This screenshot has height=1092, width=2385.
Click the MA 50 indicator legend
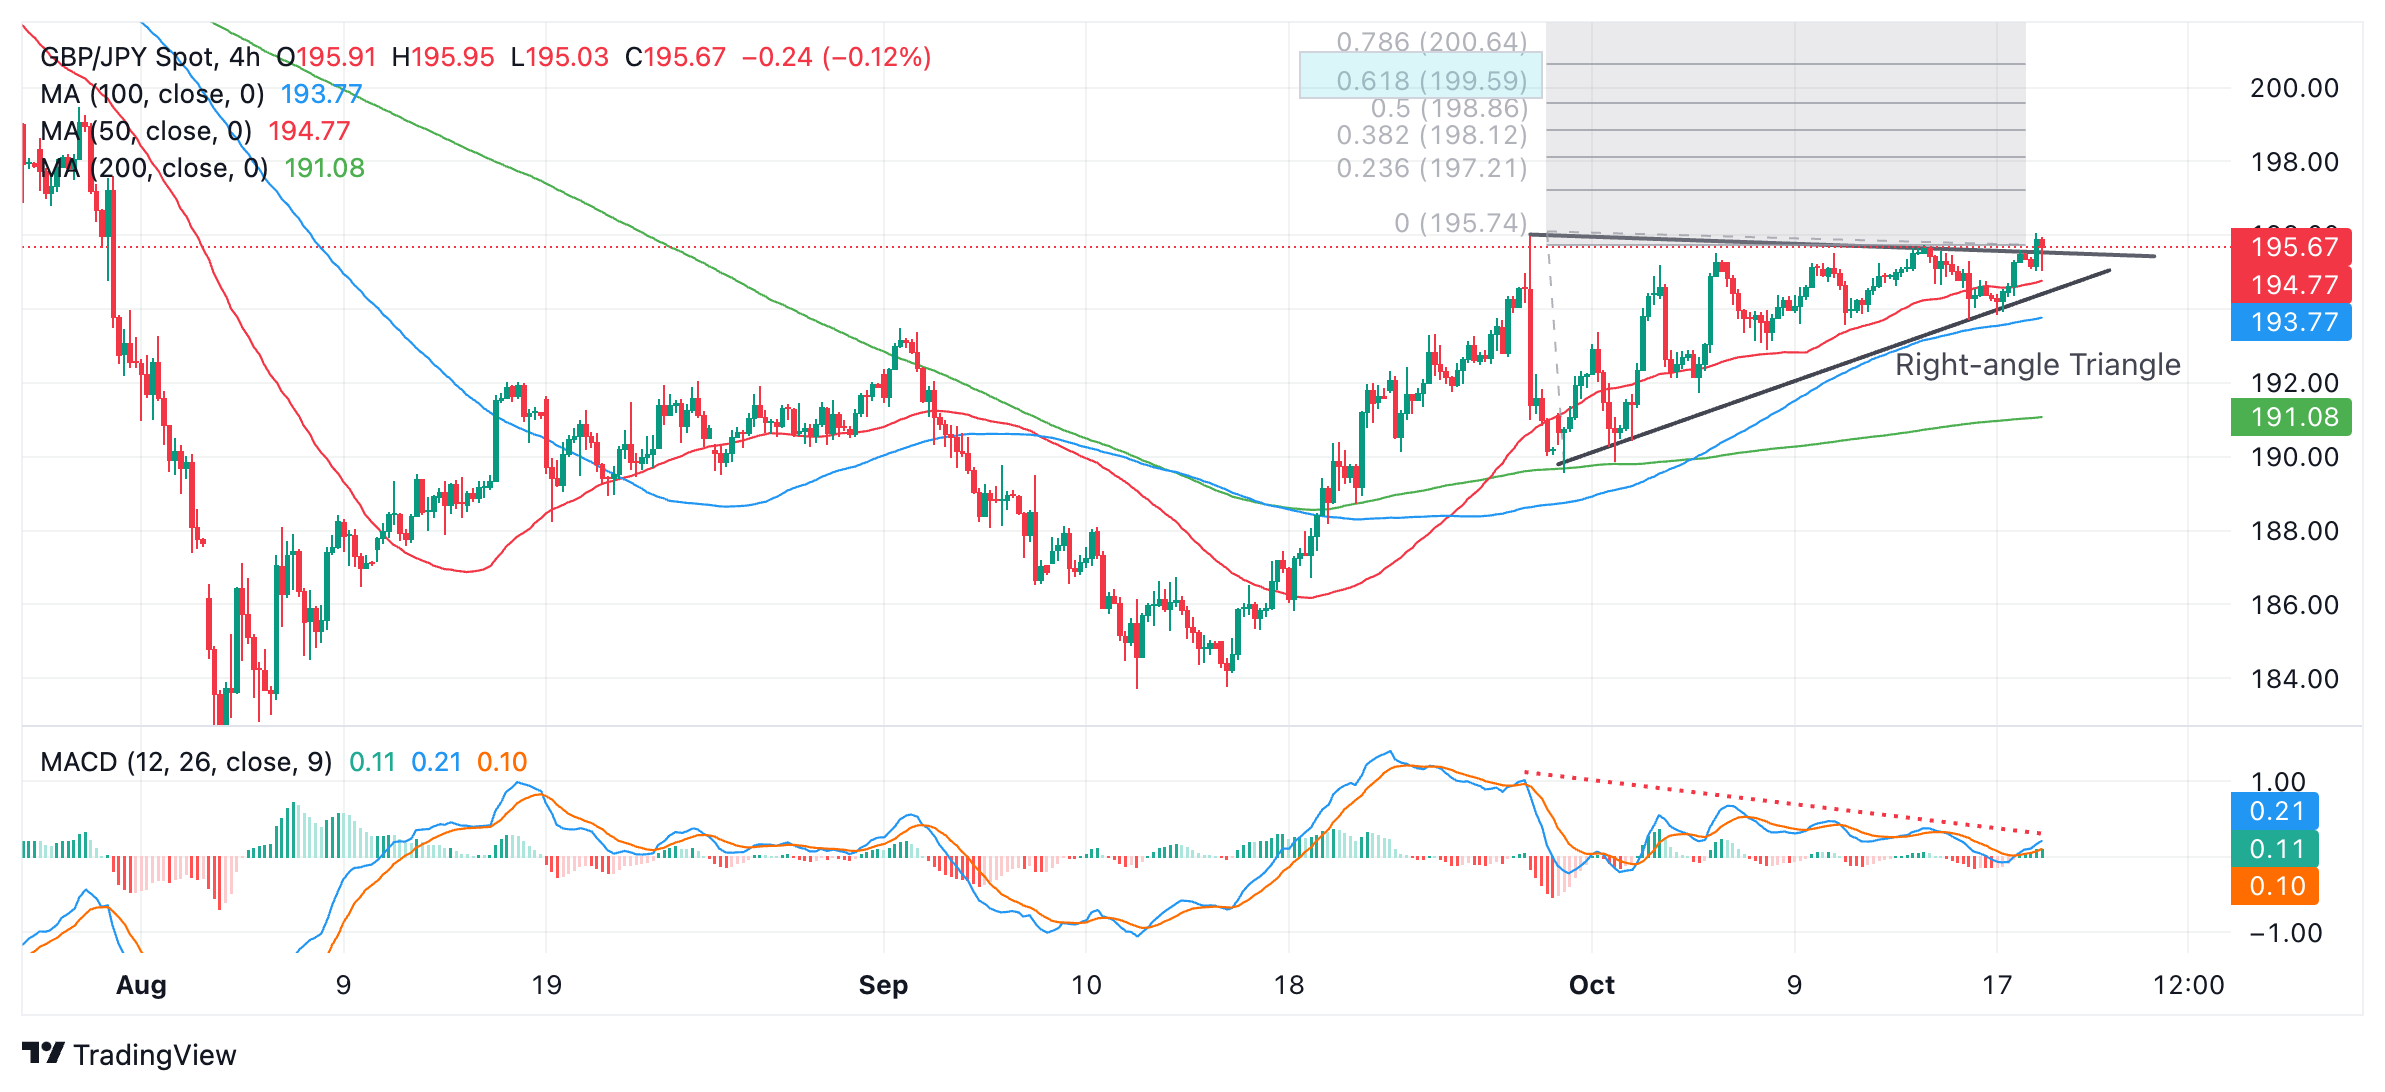pyautogui.click(x=146, y=131)
